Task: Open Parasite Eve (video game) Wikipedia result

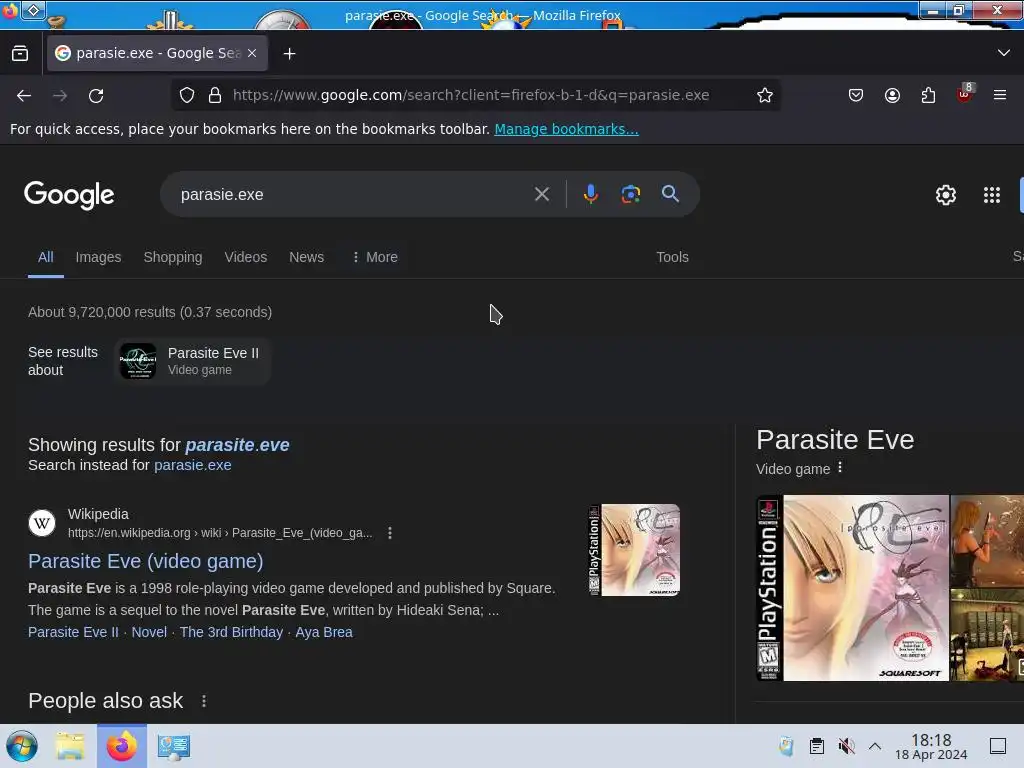Action: (146, 561)
